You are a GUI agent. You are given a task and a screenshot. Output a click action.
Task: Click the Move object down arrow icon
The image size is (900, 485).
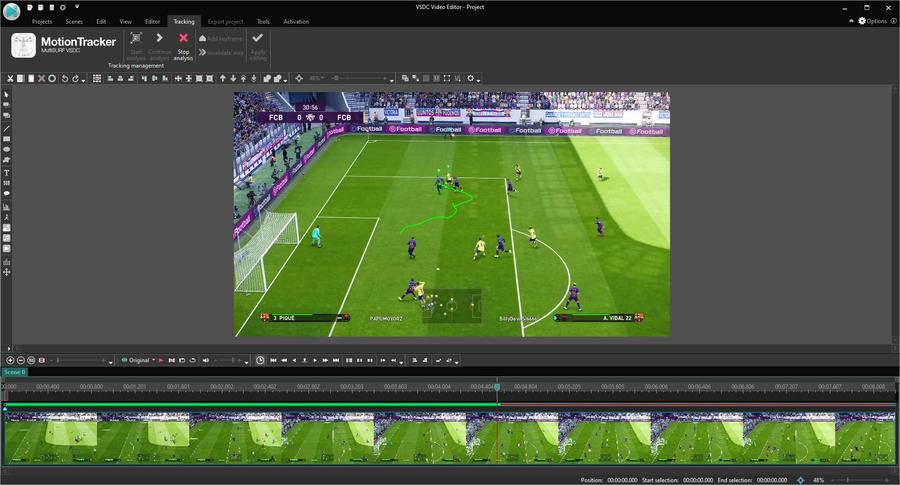233,79
